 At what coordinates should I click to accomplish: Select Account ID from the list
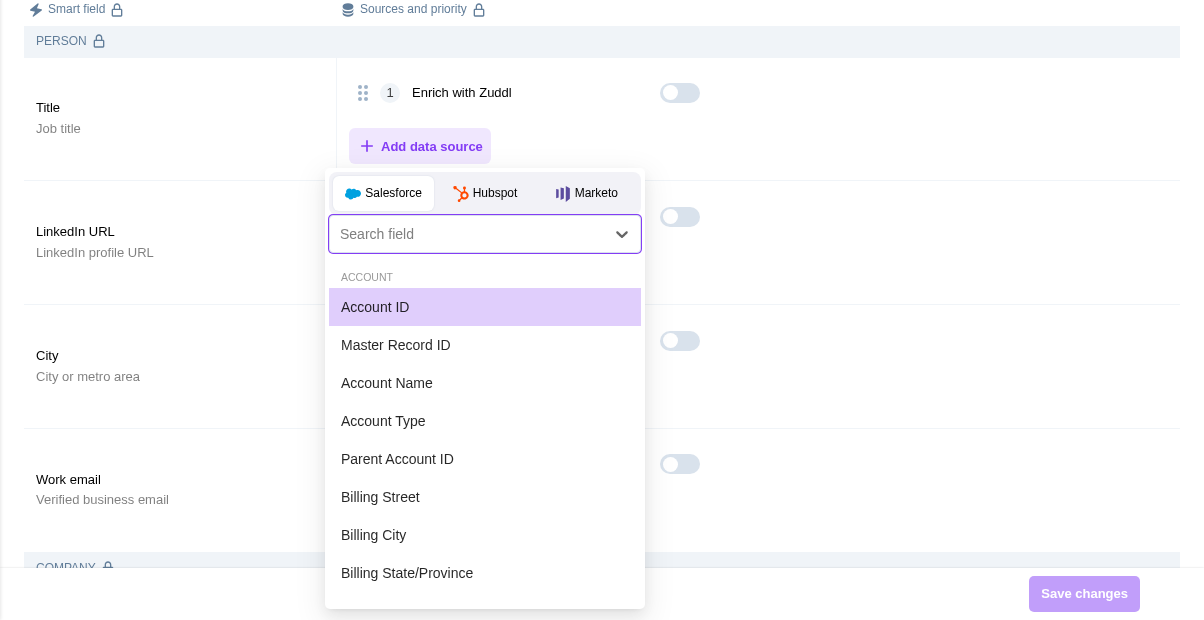coord(485,307)
